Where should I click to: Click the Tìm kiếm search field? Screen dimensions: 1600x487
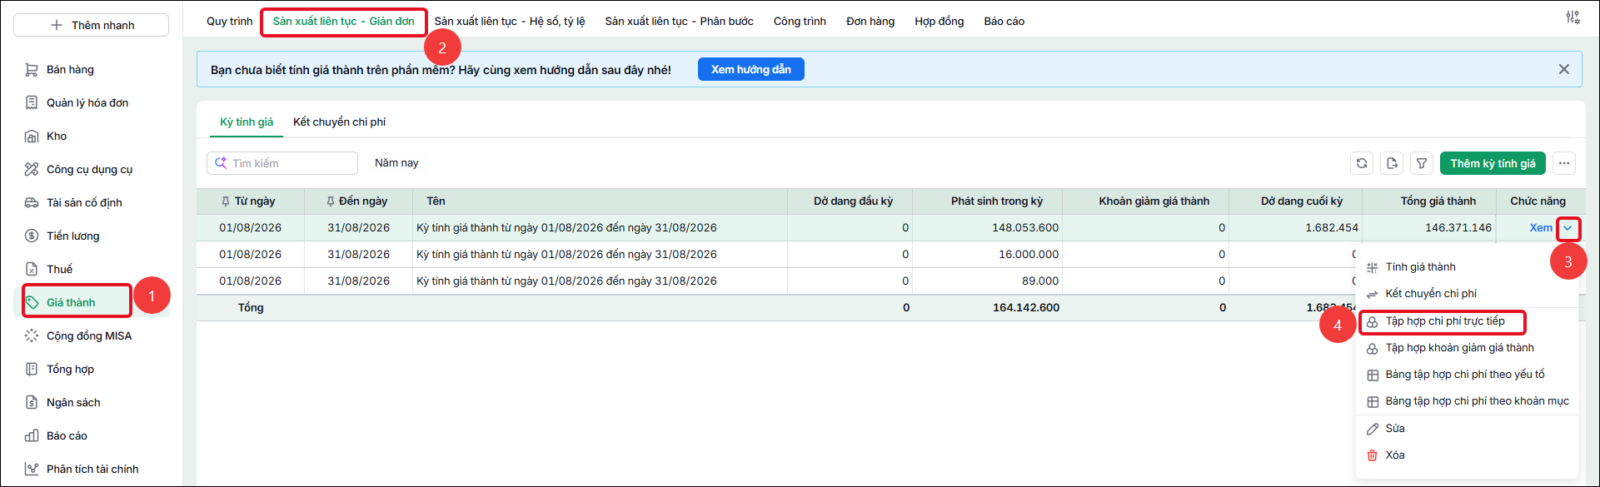pos(282,163)
